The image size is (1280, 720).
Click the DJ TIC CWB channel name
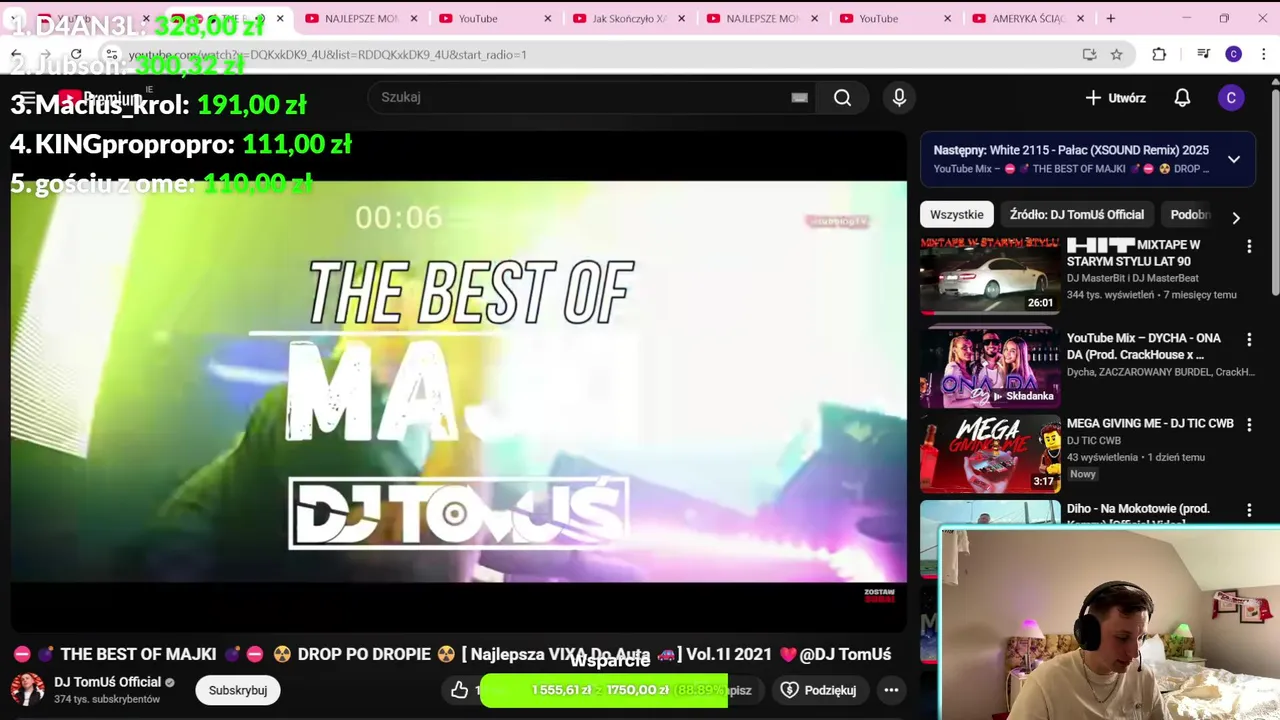click(x=1094, y=440)
